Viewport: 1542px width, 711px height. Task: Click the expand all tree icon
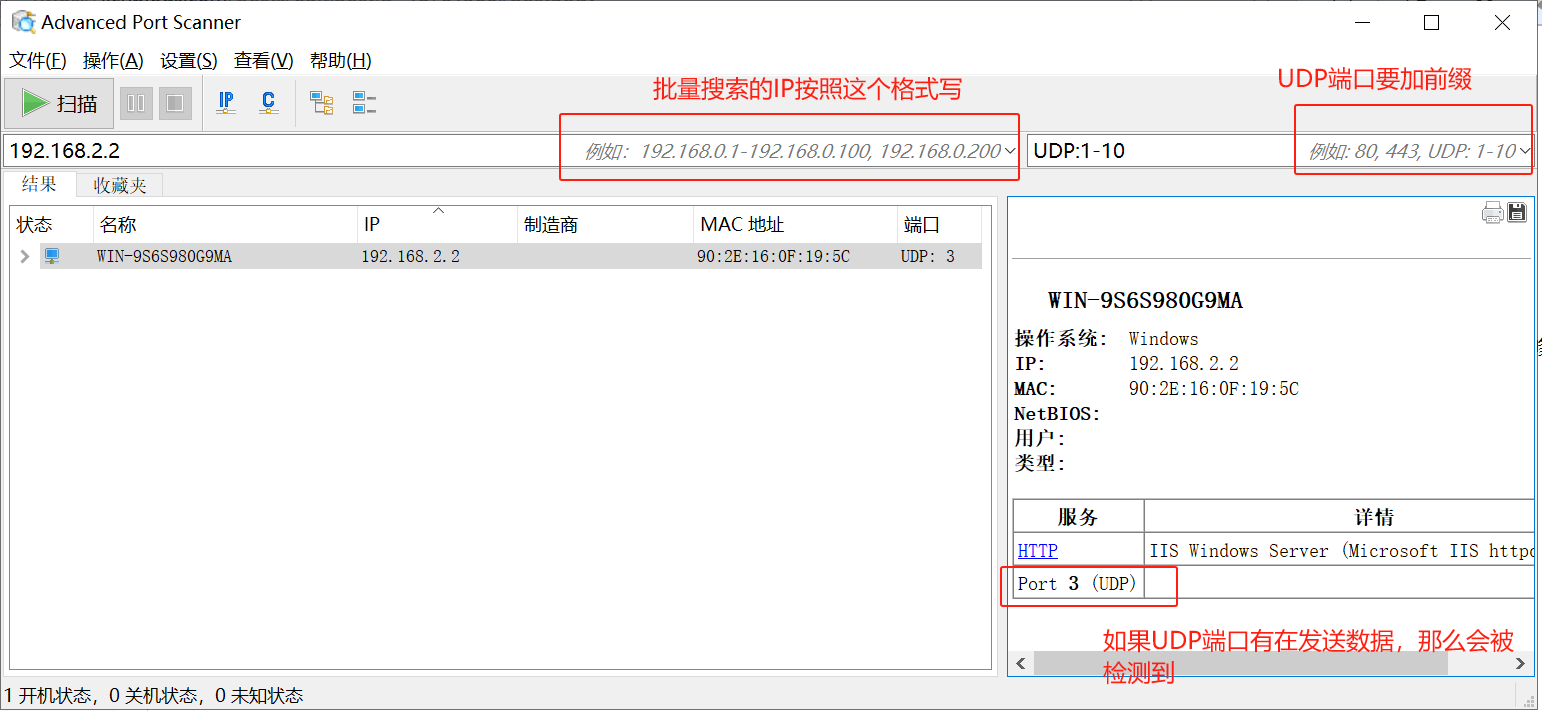pyautogui.click(x=321, y=103)
